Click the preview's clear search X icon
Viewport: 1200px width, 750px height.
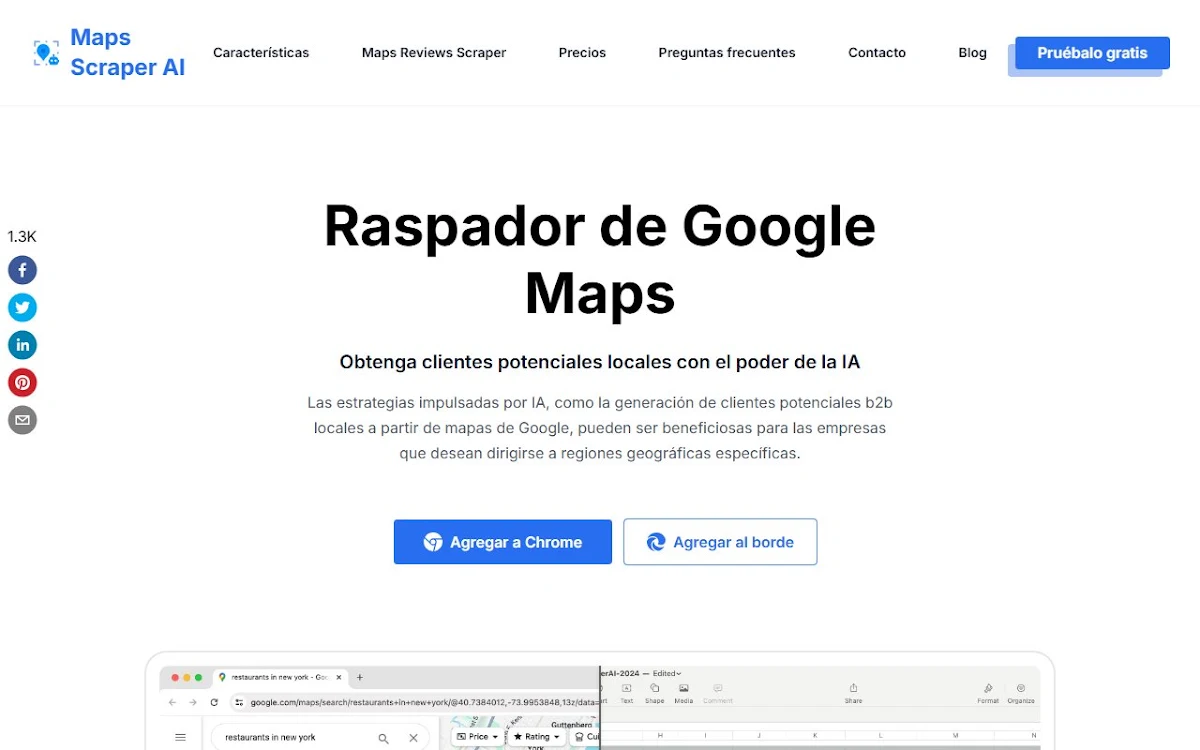coord(413,738)
